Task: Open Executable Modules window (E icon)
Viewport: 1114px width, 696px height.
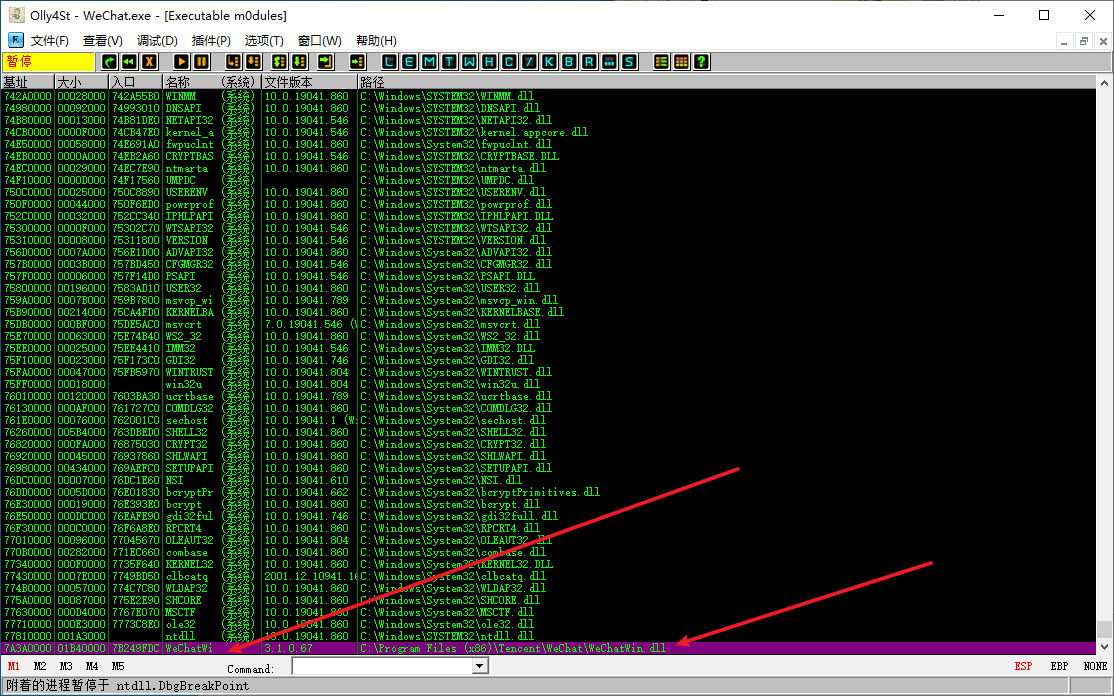Action: point(409,62)
